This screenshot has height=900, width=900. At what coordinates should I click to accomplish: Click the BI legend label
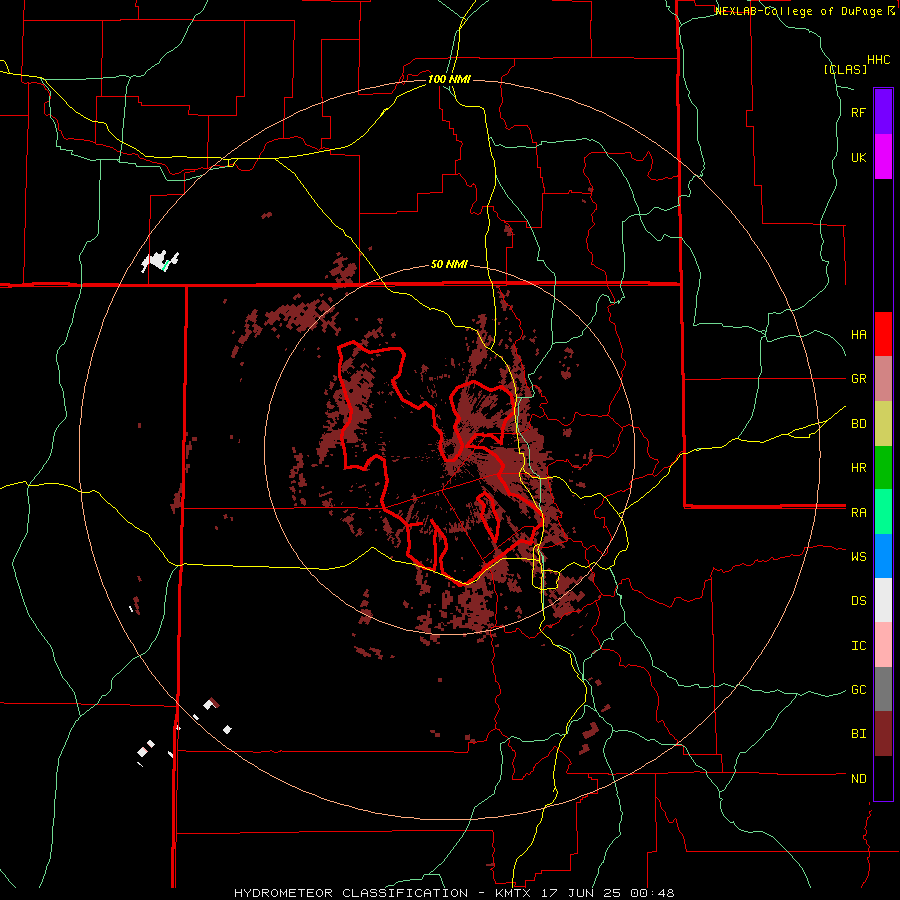point(859,734)
